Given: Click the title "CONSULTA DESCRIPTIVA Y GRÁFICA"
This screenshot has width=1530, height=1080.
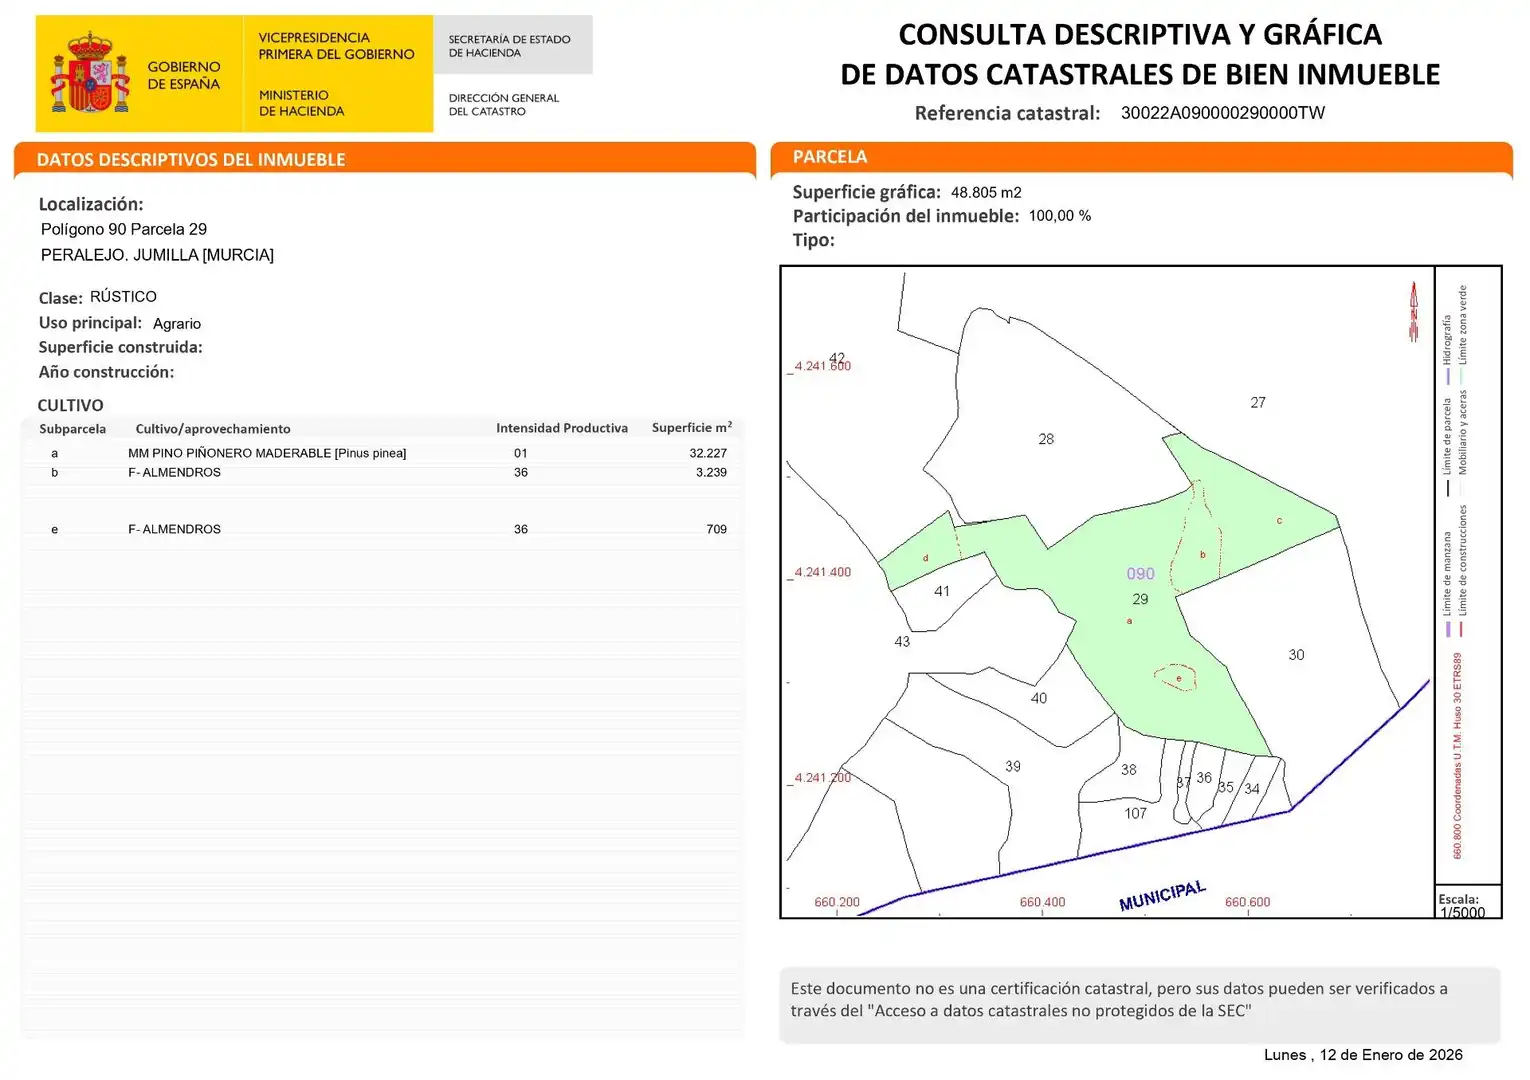Looking at the screenshot, I should (x=1140, y=34).
